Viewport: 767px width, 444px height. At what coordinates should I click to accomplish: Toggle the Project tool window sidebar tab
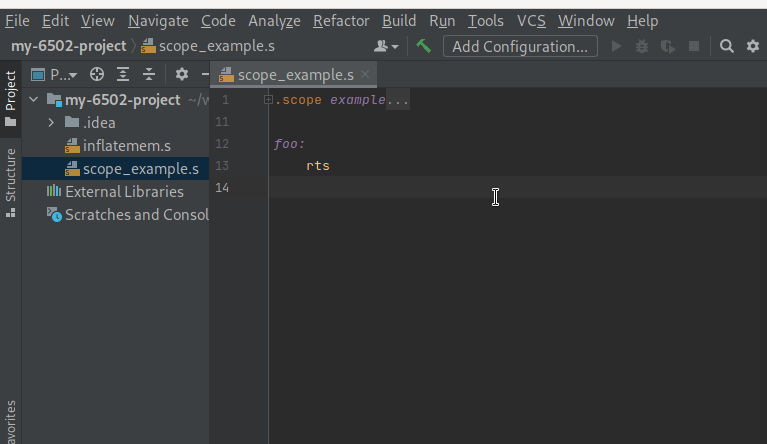tap(10, 99)
